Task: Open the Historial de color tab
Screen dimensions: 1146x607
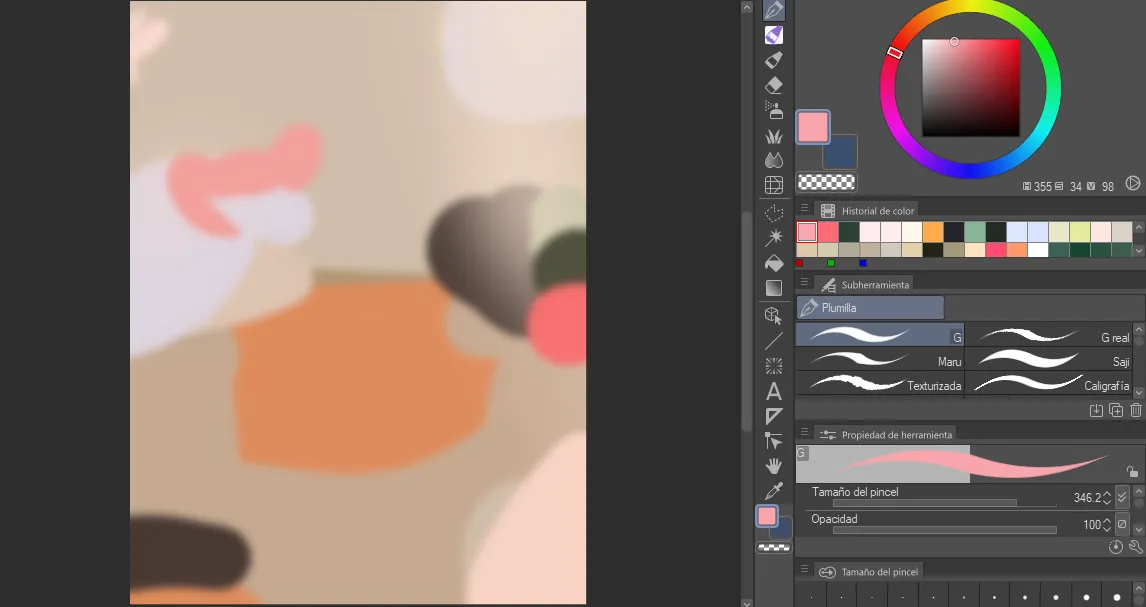Action: [868, 210]
